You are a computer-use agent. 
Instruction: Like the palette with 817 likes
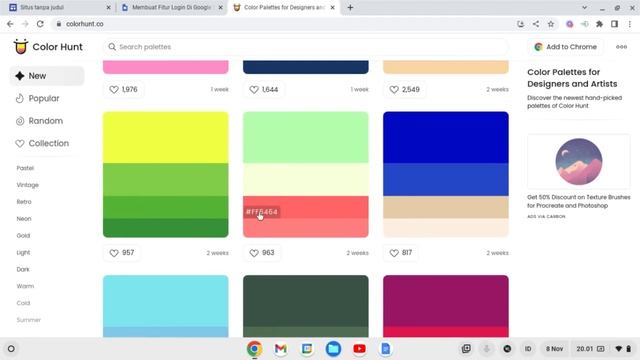point(400,253)
